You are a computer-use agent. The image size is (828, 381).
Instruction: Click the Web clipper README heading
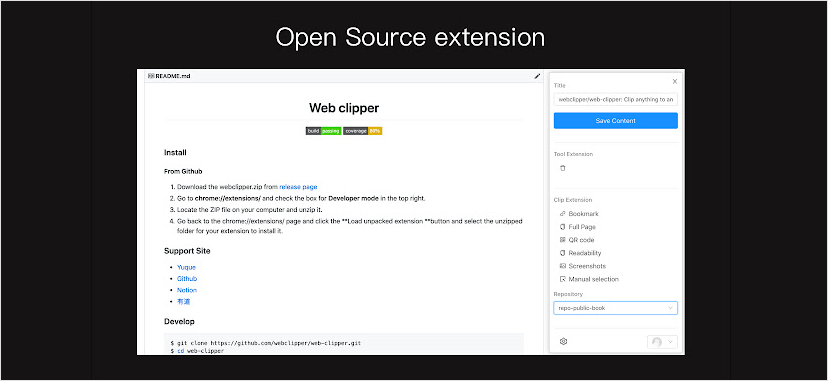click(344, 108)
